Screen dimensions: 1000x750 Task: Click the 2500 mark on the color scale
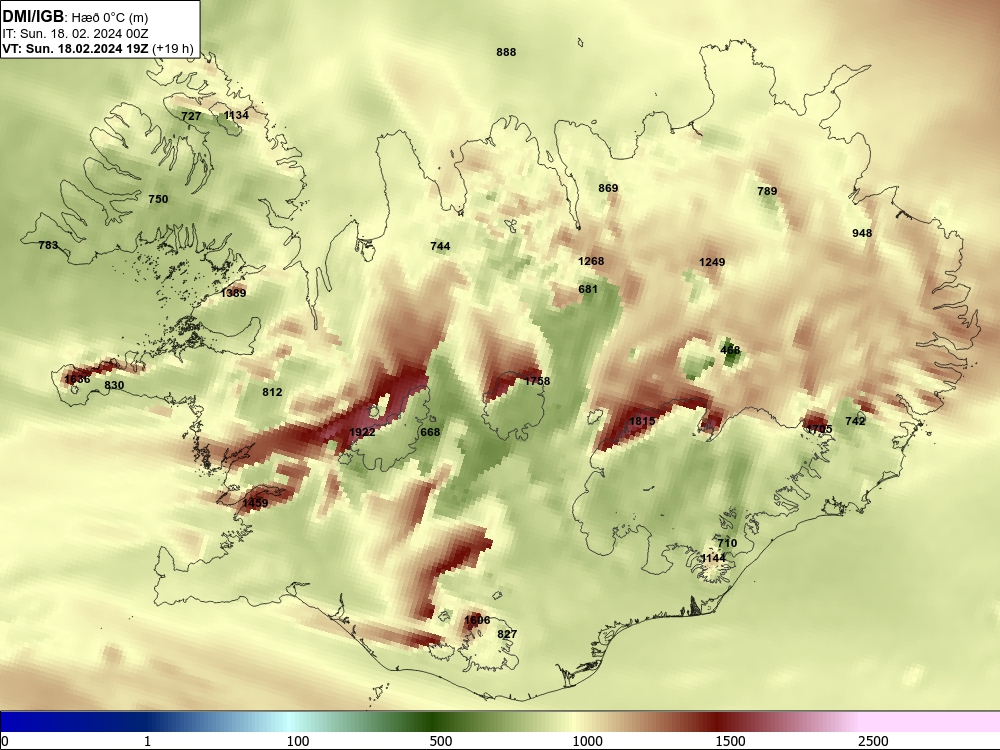click(x=873, y=741)
